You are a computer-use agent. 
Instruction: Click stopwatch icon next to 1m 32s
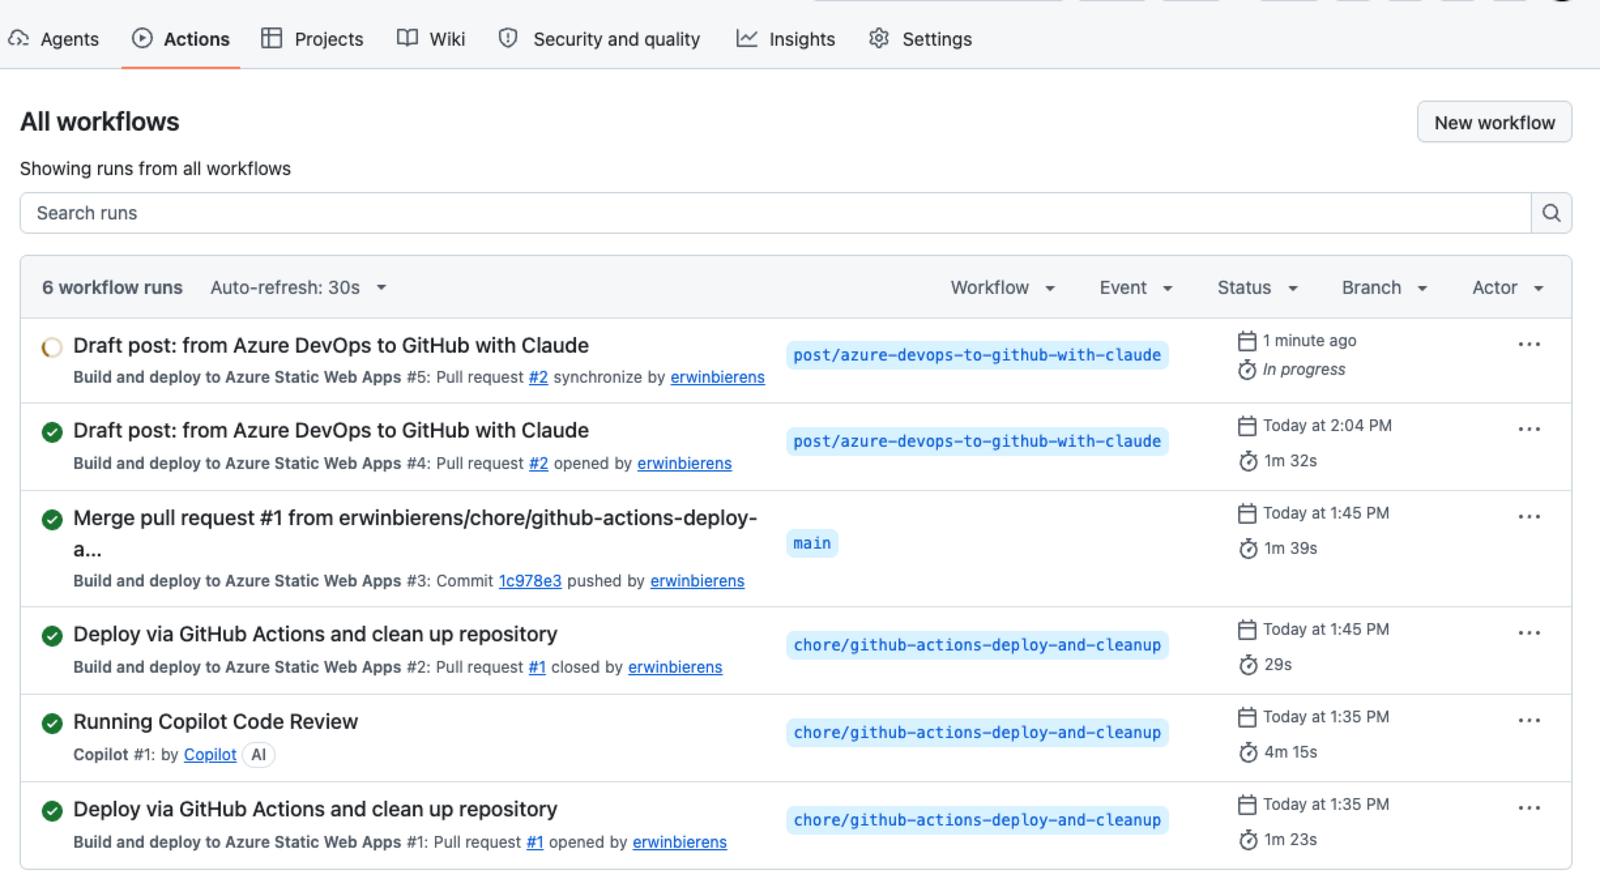point(1247,461)
